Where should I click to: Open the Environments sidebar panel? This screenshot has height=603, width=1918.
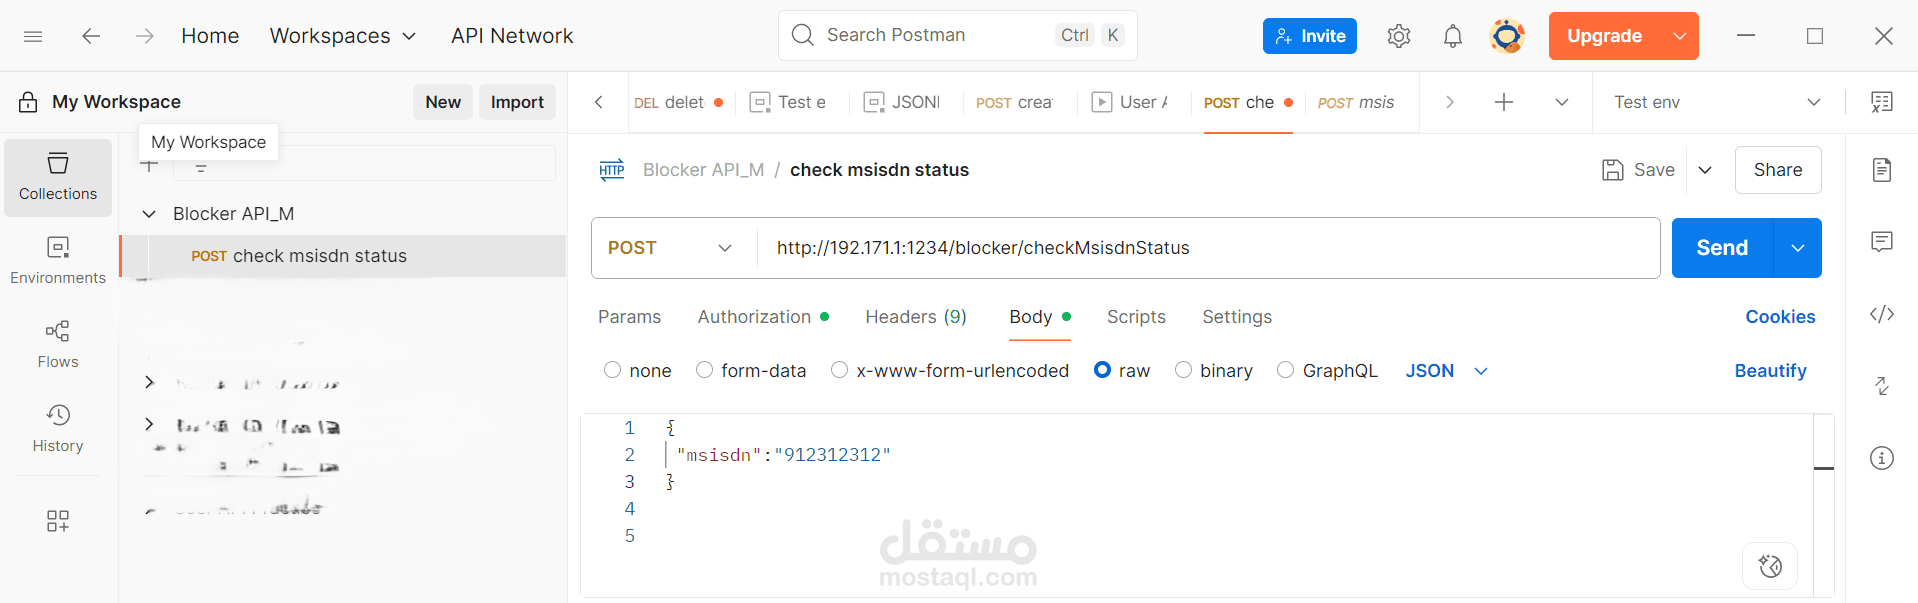[x=58, y=260]
